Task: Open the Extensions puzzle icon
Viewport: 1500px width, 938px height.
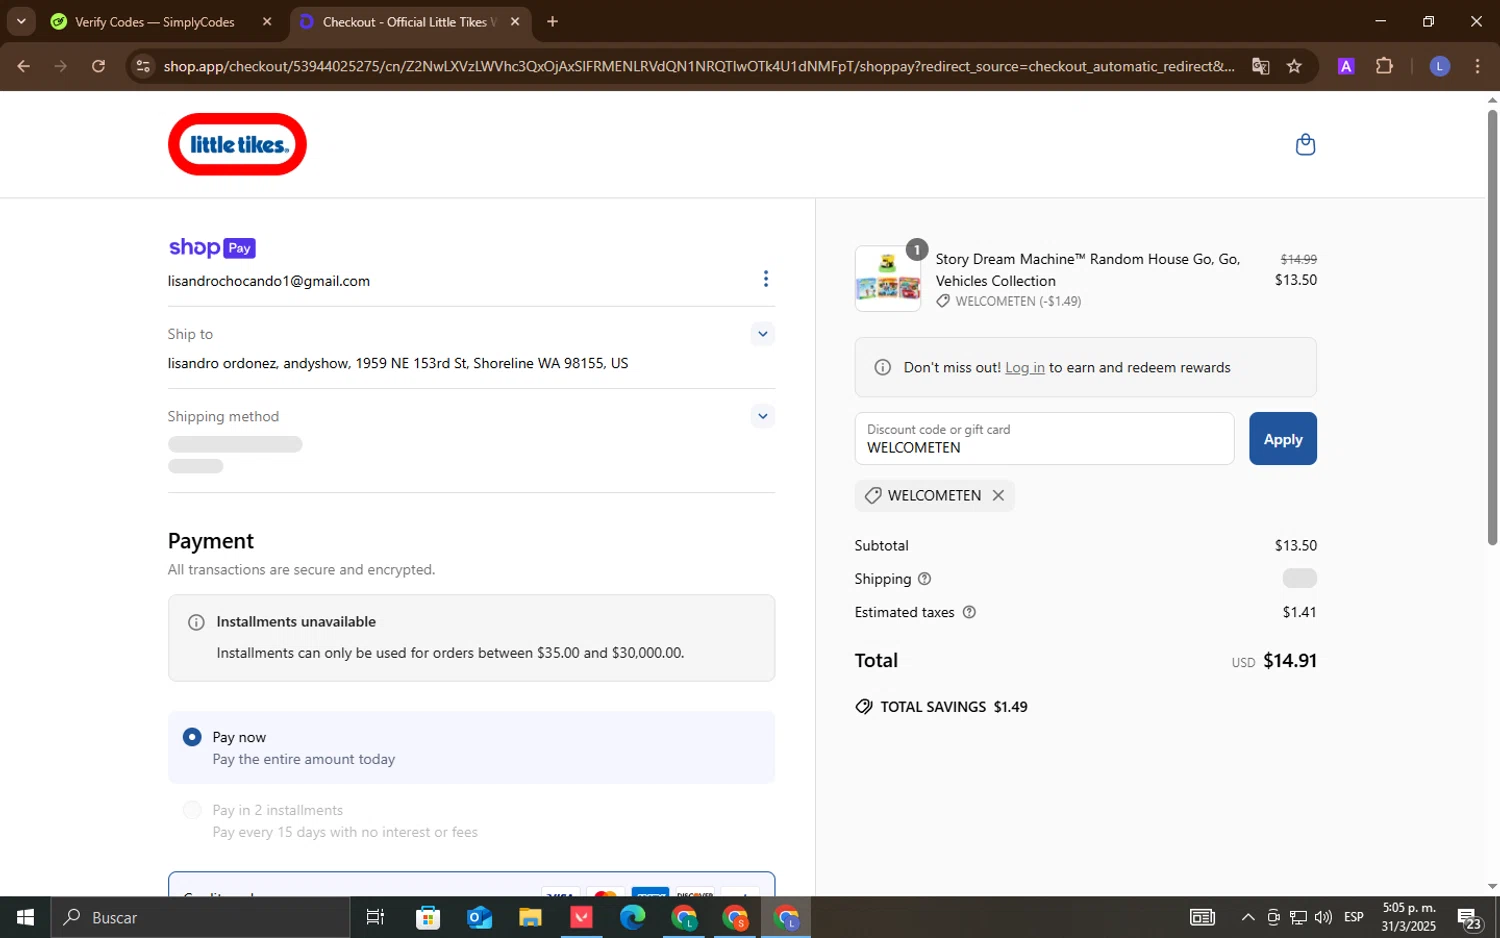Action: pos(1384,66)
